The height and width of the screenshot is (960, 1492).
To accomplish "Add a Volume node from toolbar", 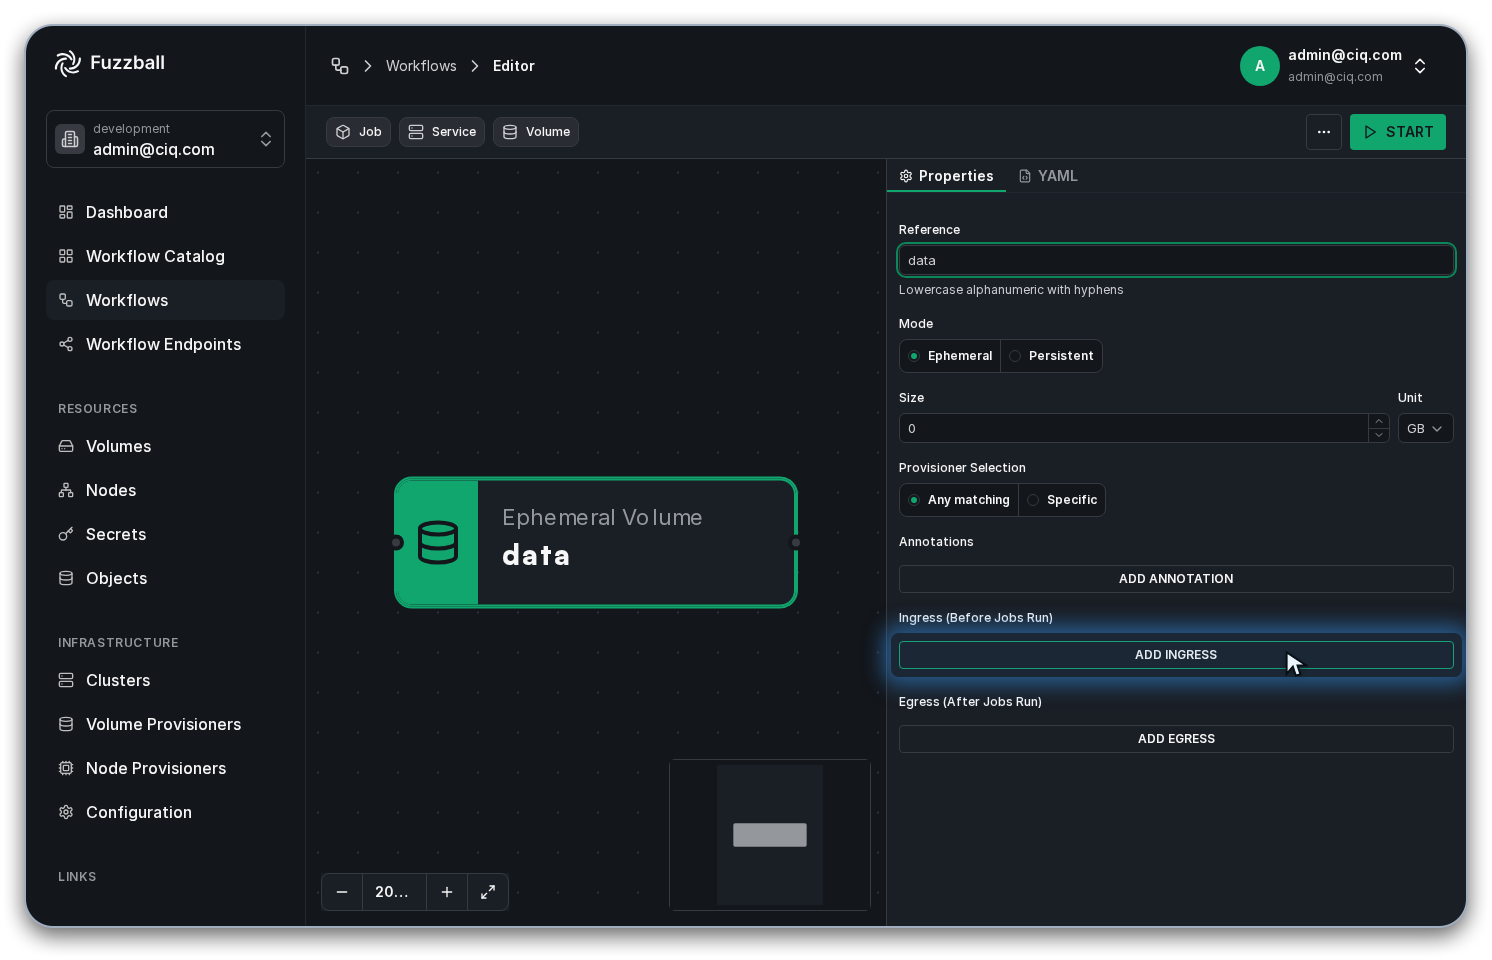I will pos(536,132).
